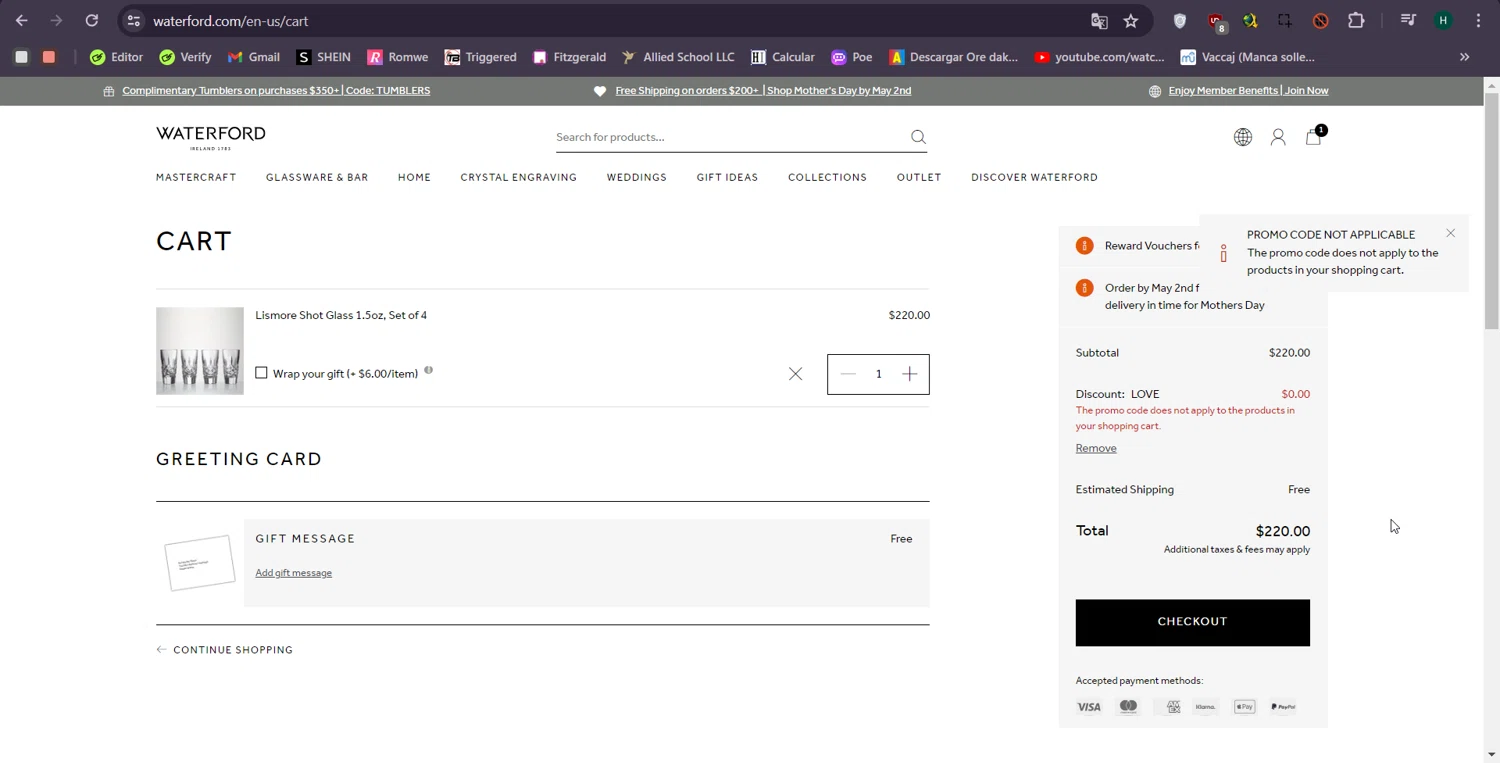Viewport: 1500px width, 763px height.
Task: Click the Checkout button
Action: click(x=1192, y=622)
